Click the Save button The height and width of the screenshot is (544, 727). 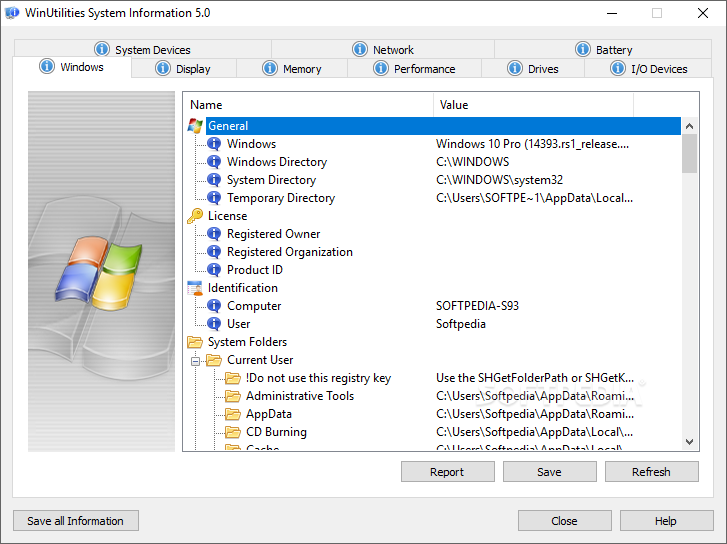(x=550, y=472)
